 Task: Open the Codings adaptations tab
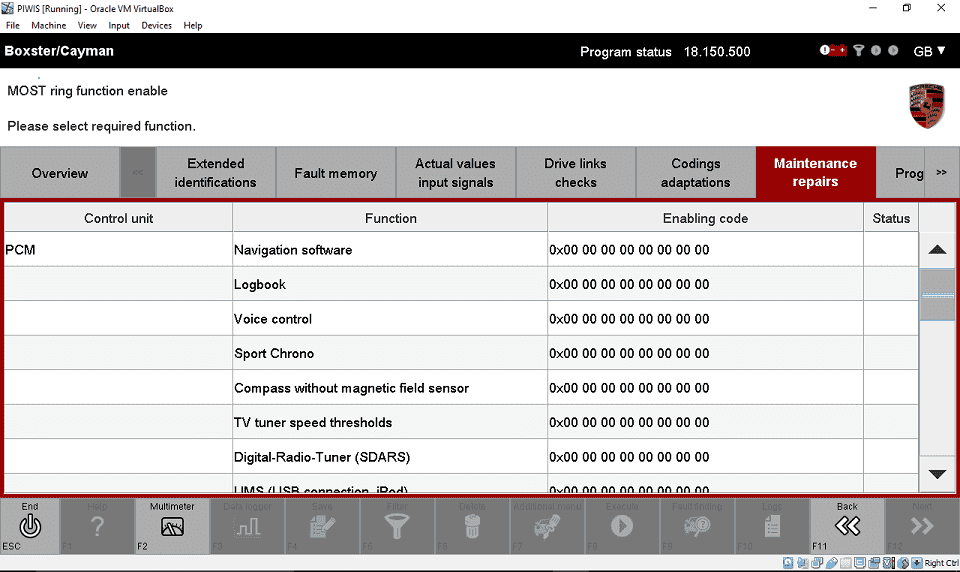[x=695, y=173]
